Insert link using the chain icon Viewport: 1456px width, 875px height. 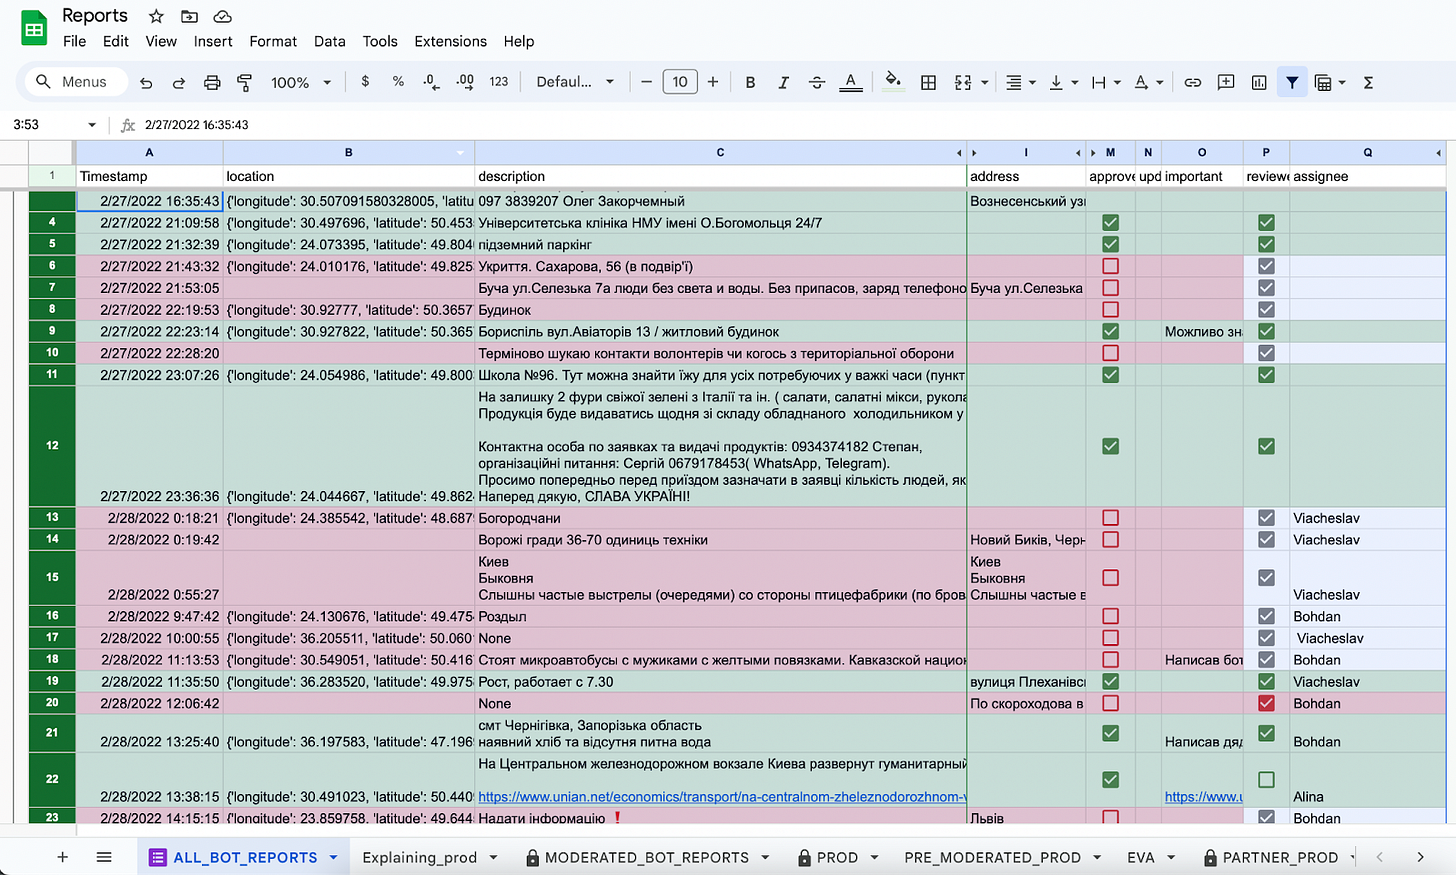pos(1193,83)
